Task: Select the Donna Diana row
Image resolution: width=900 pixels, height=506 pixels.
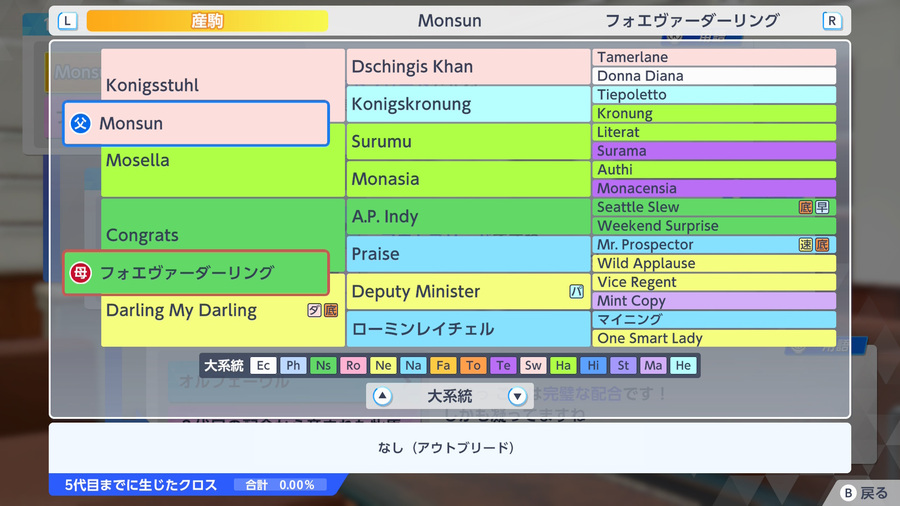Action: click(714, 76)
